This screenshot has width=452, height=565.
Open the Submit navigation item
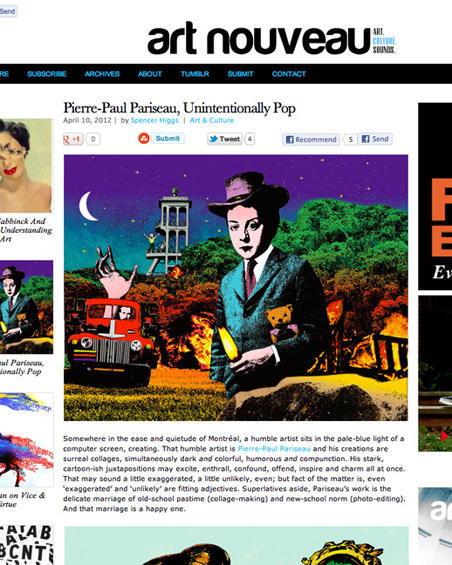coord(240,74)
